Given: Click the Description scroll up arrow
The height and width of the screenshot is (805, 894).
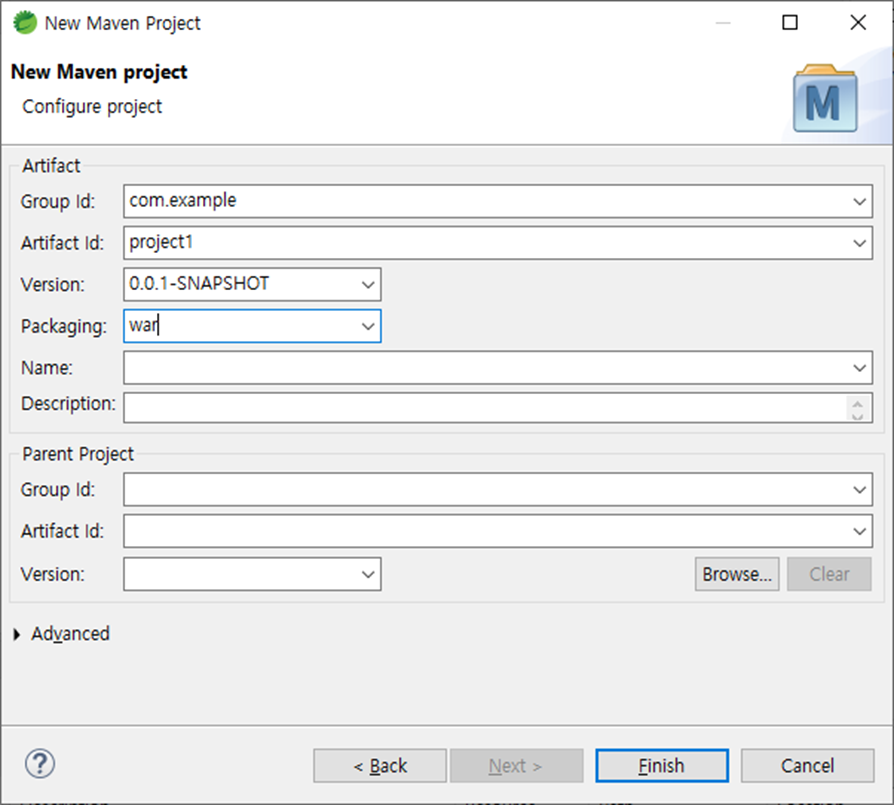Looking at the screenshot, I should point(858,402).
